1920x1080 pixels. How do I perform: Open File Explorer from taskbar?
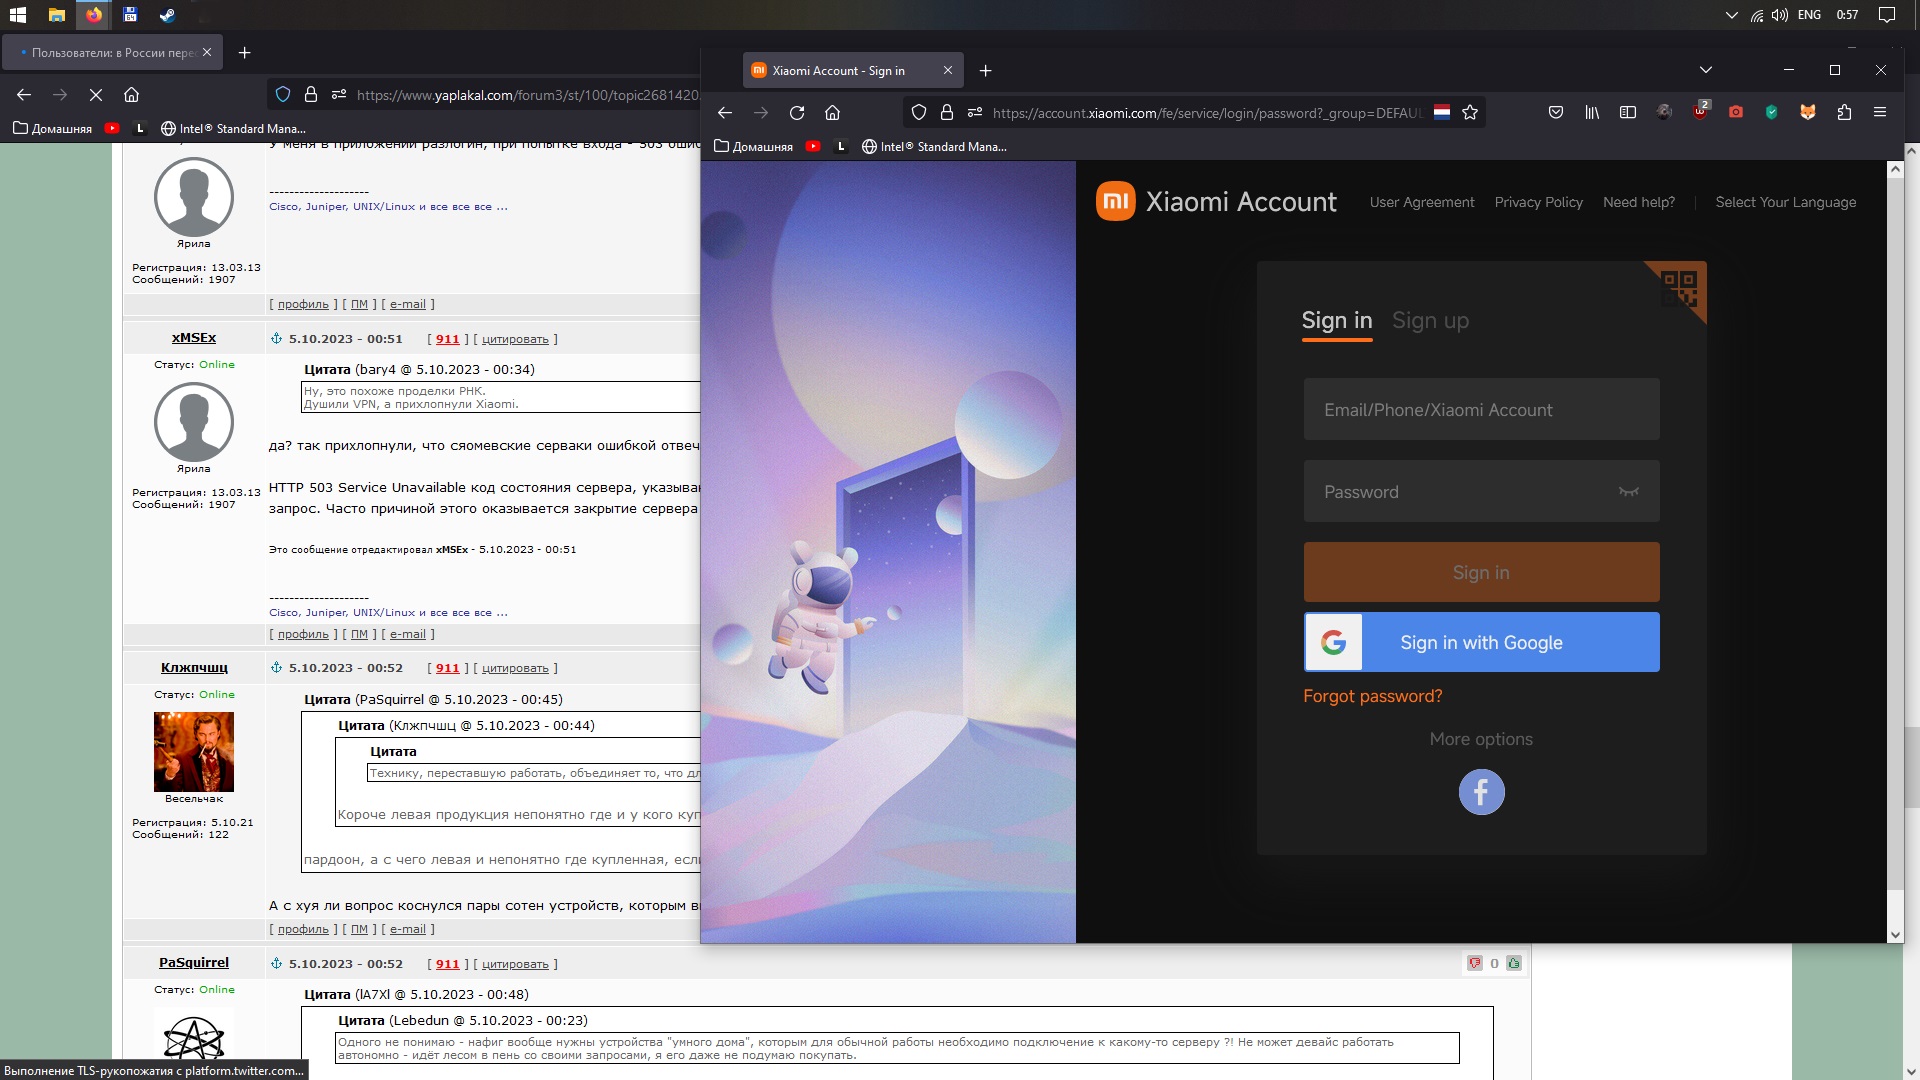click(57, 15)
